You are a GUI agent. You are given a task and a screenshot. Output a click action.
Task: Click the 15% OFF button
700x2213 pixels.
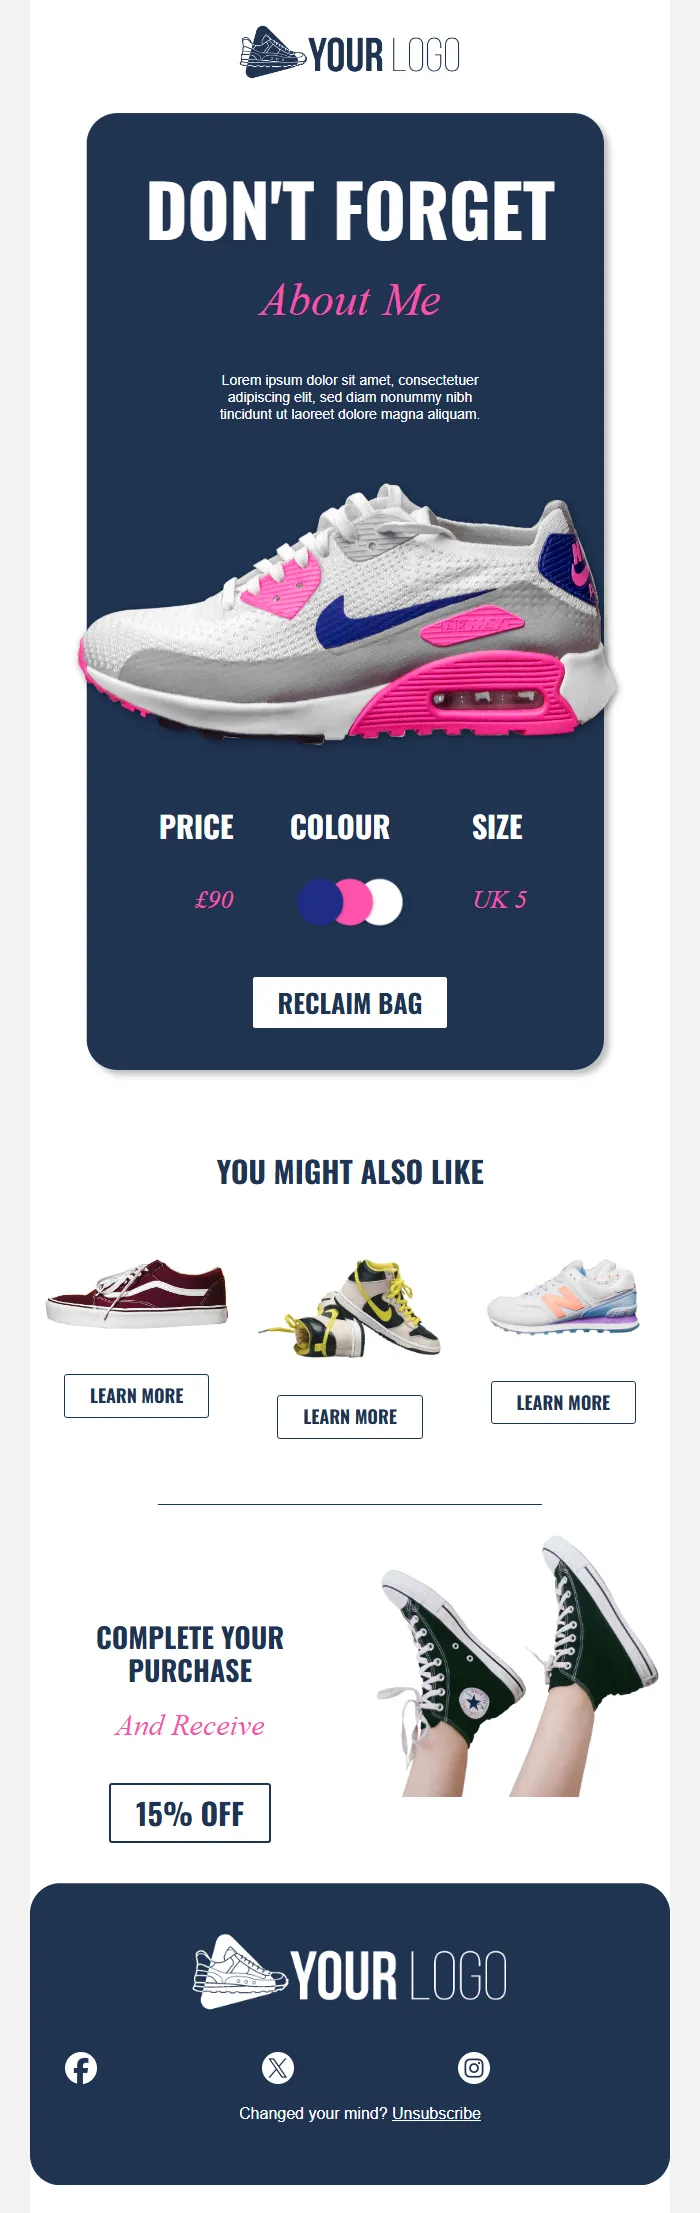(x=190, y=1813)
